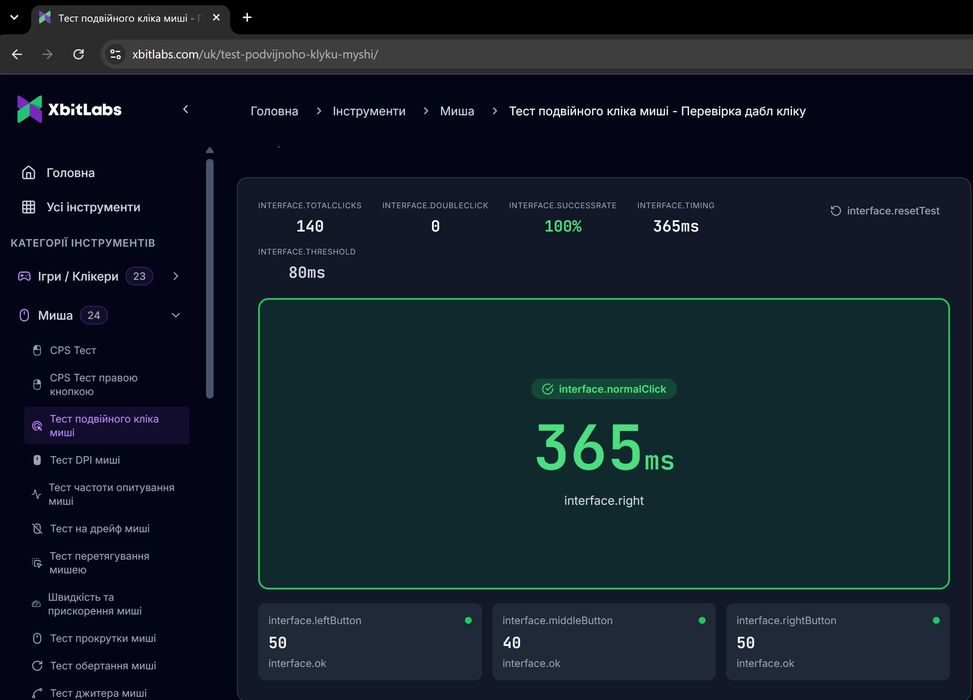
Task: Click the Тест DPI миші icon
Action: 37,460
